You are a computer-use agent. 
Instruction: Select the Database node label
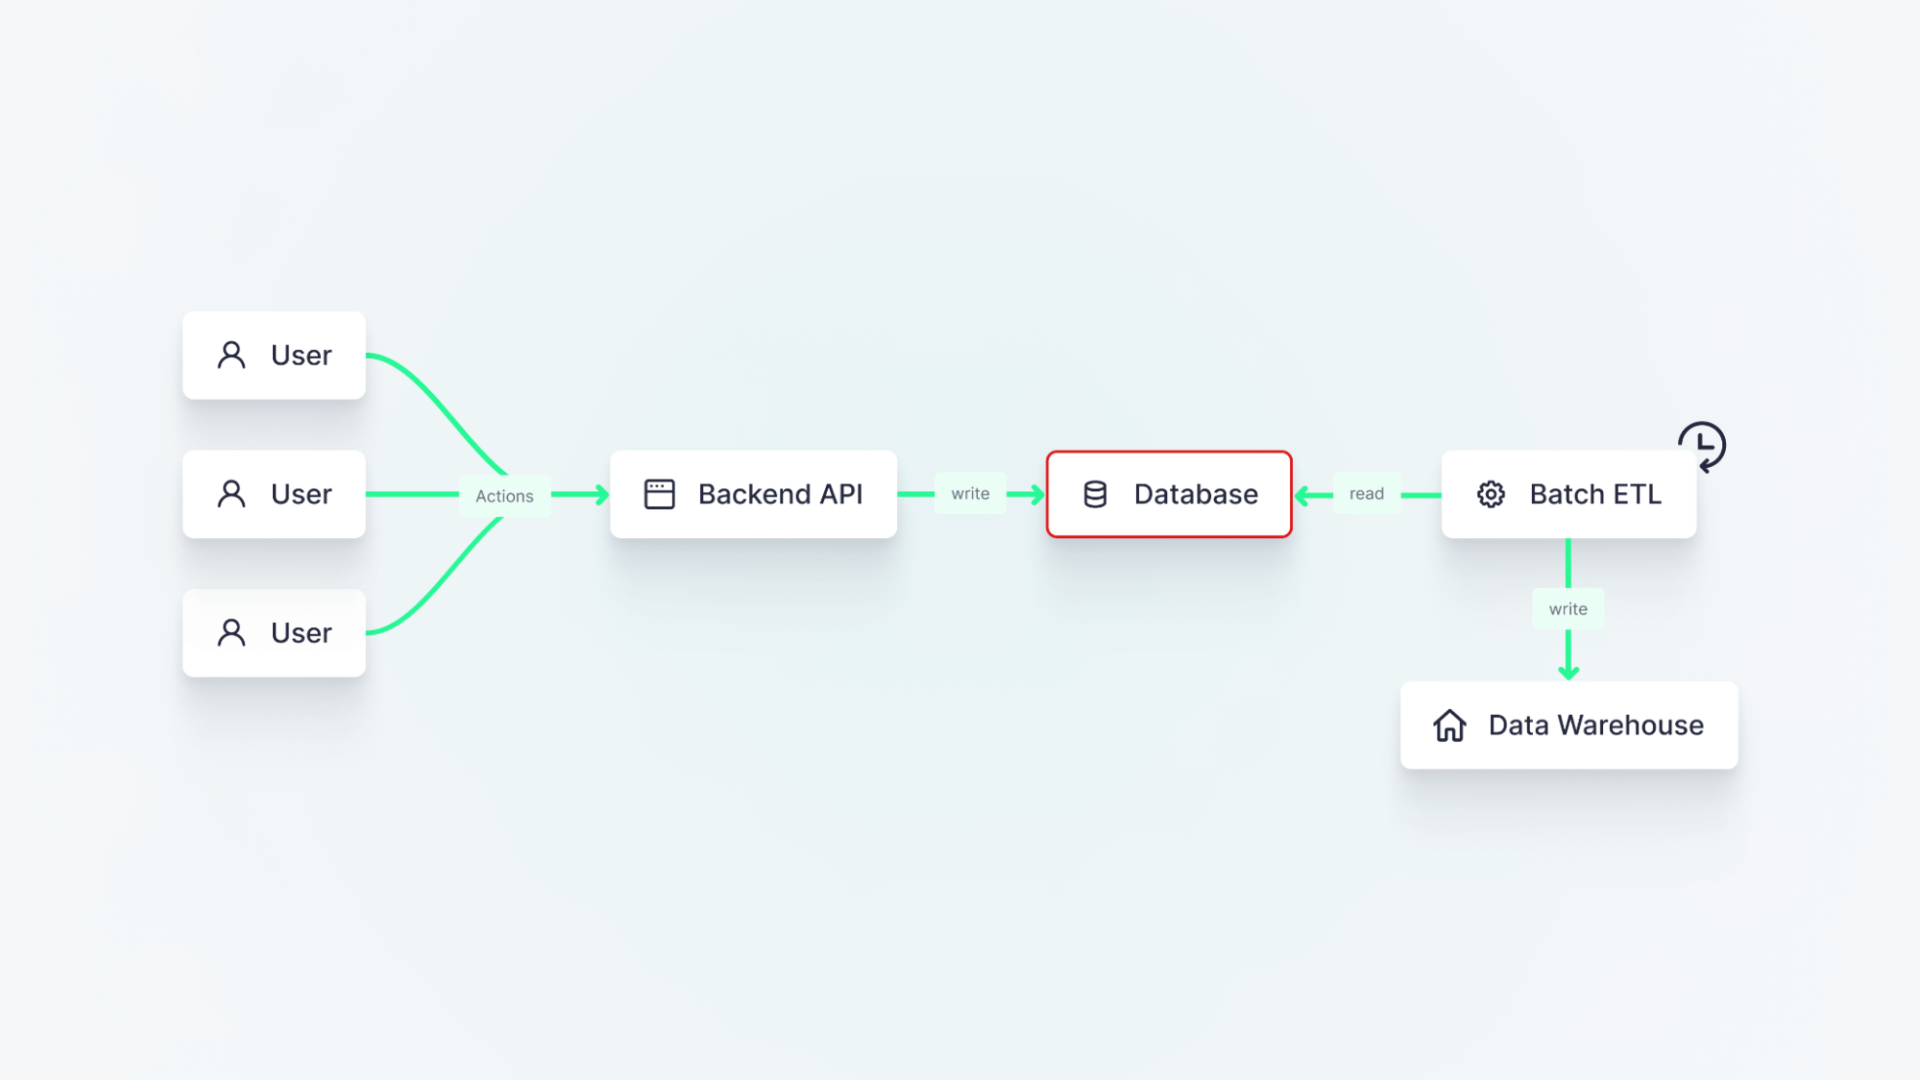point(1196,494)
